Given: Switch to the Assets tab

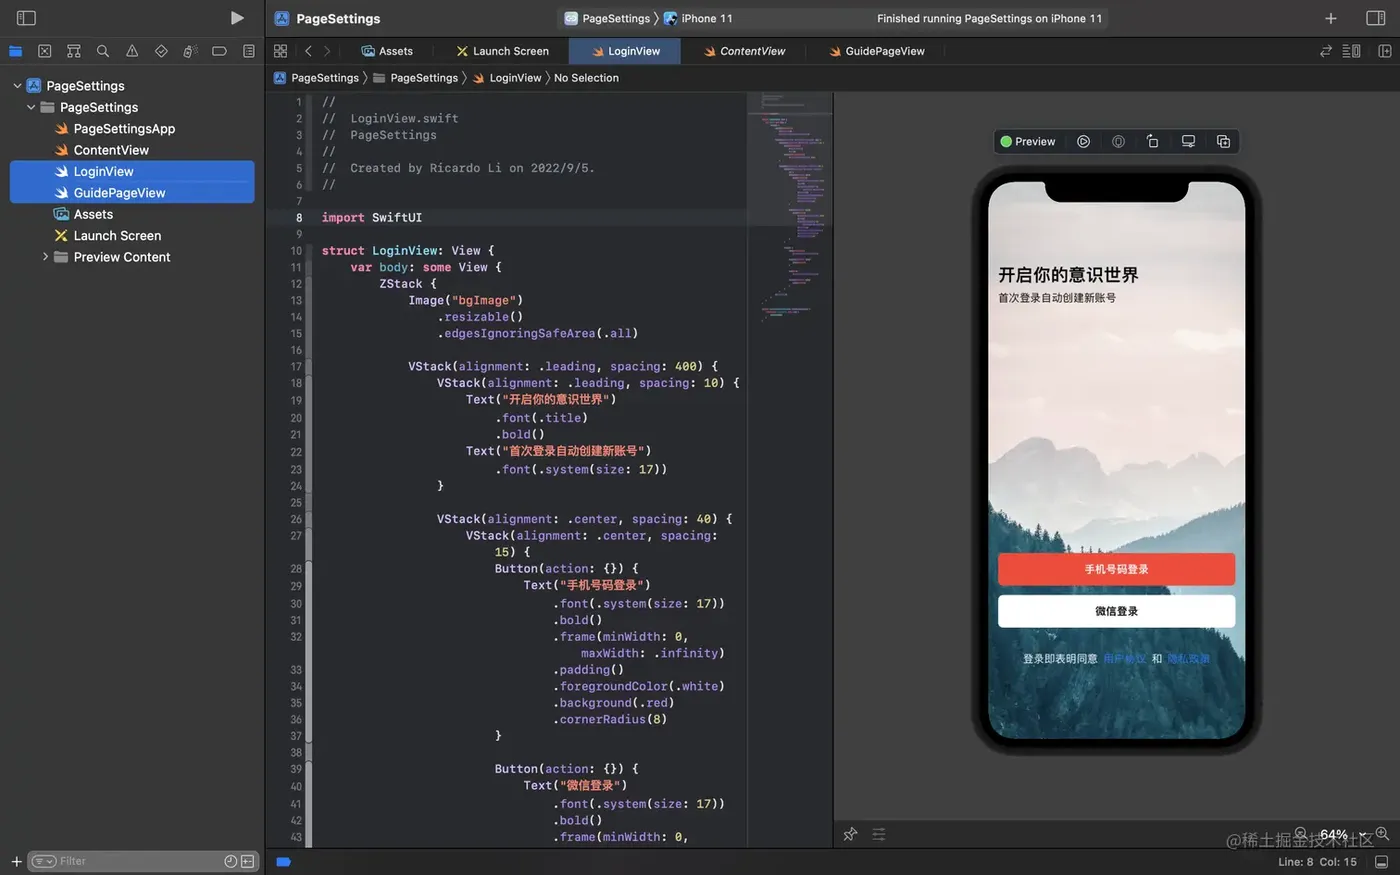Looking at the screenshot, I should click(387, 51).
